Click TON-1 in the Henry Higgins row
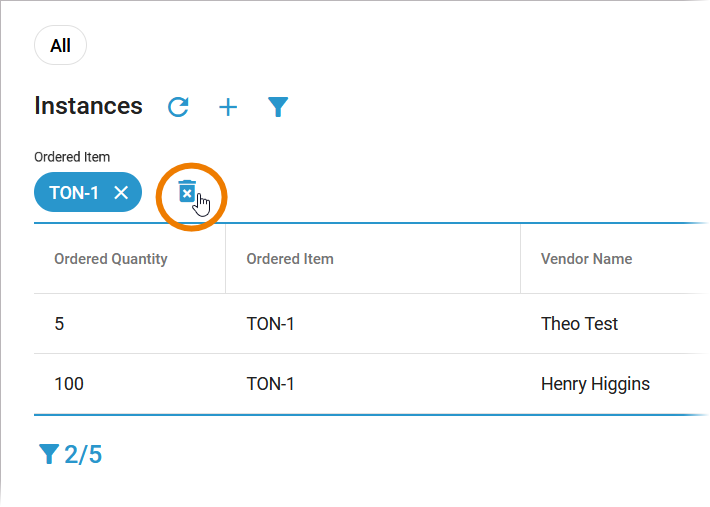Viewport: 710px width, 507px height. pos(270,384)
